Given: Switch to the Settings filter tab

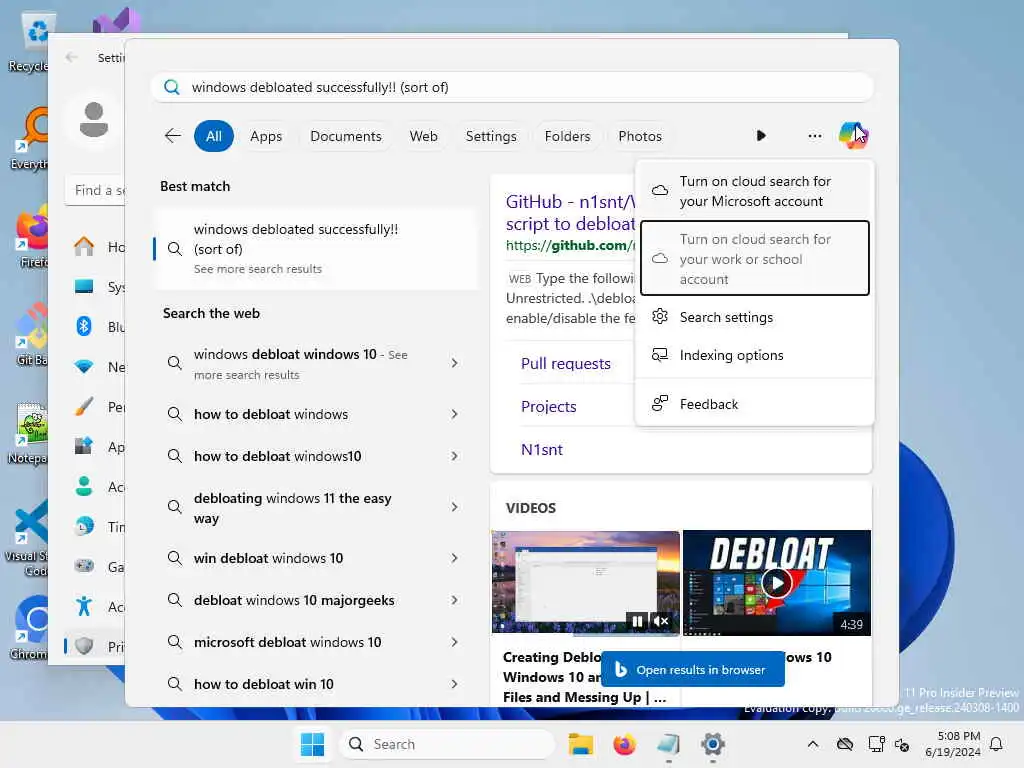Looking at the screenshot, I should click(x=491, y=136).
